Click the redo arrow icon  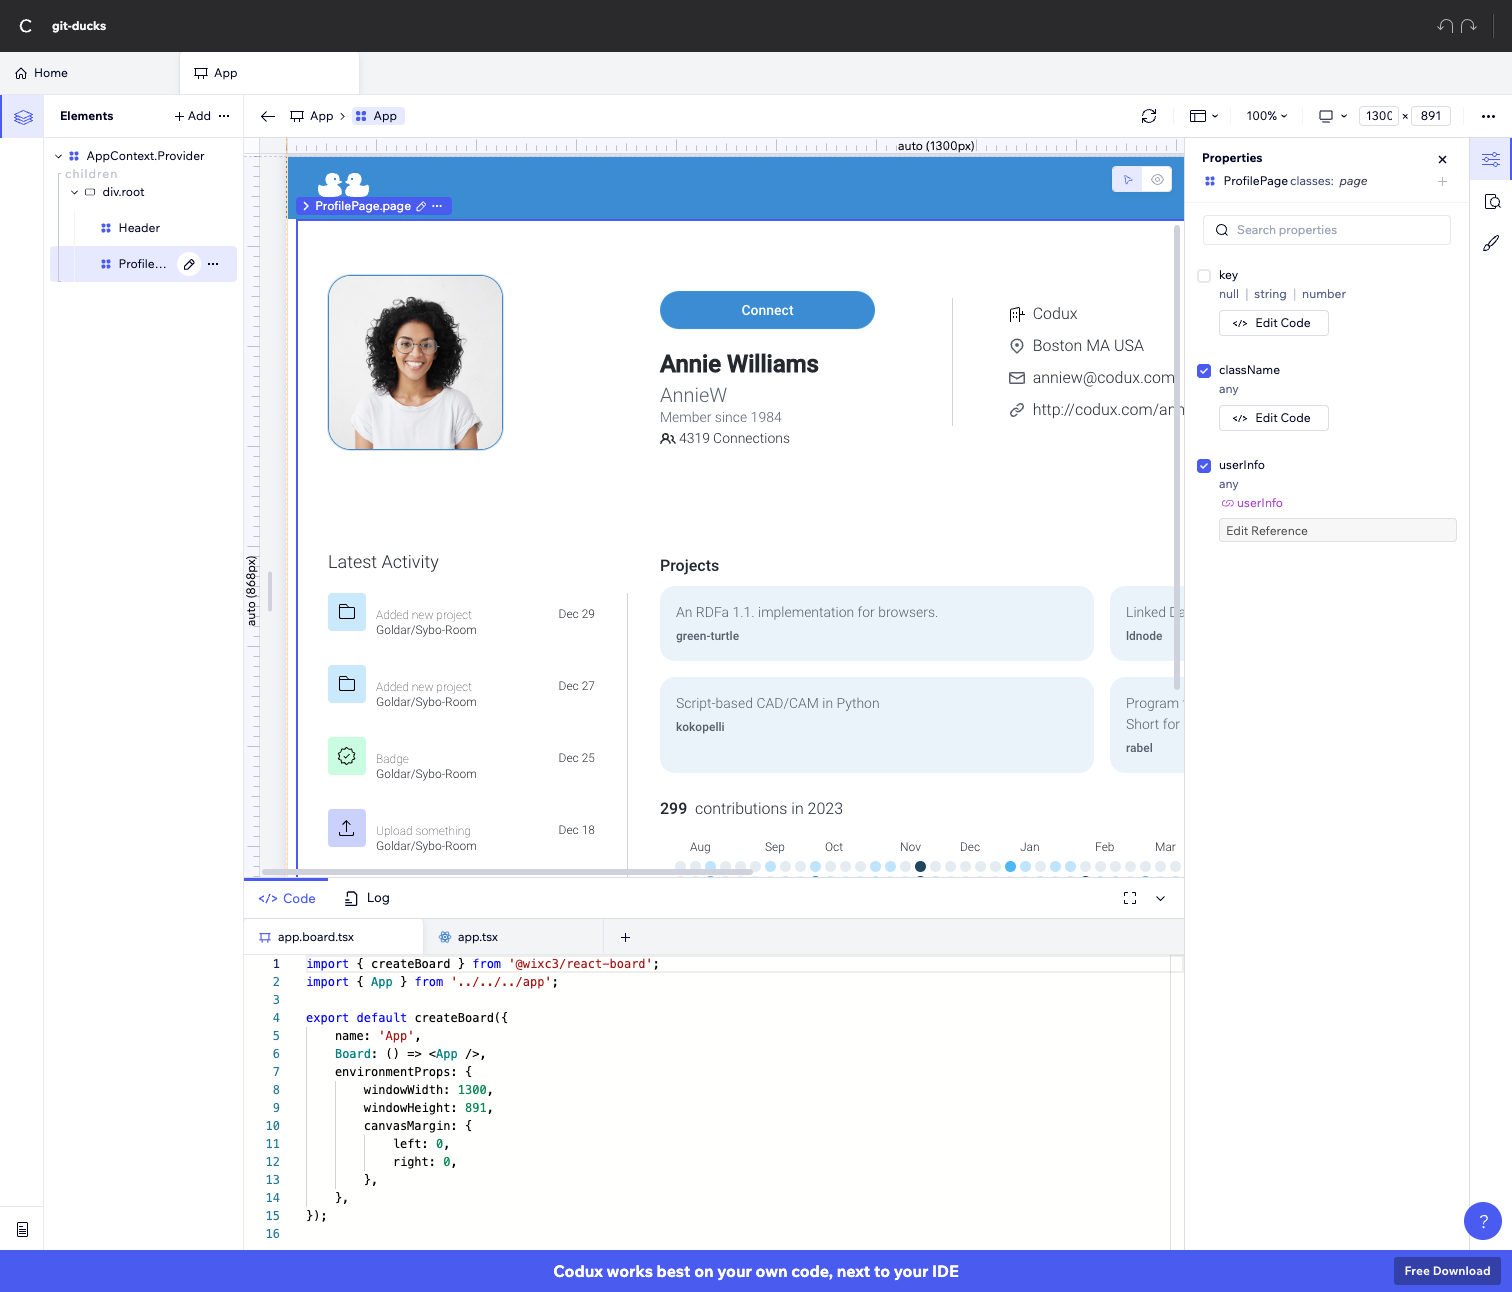1469,26
